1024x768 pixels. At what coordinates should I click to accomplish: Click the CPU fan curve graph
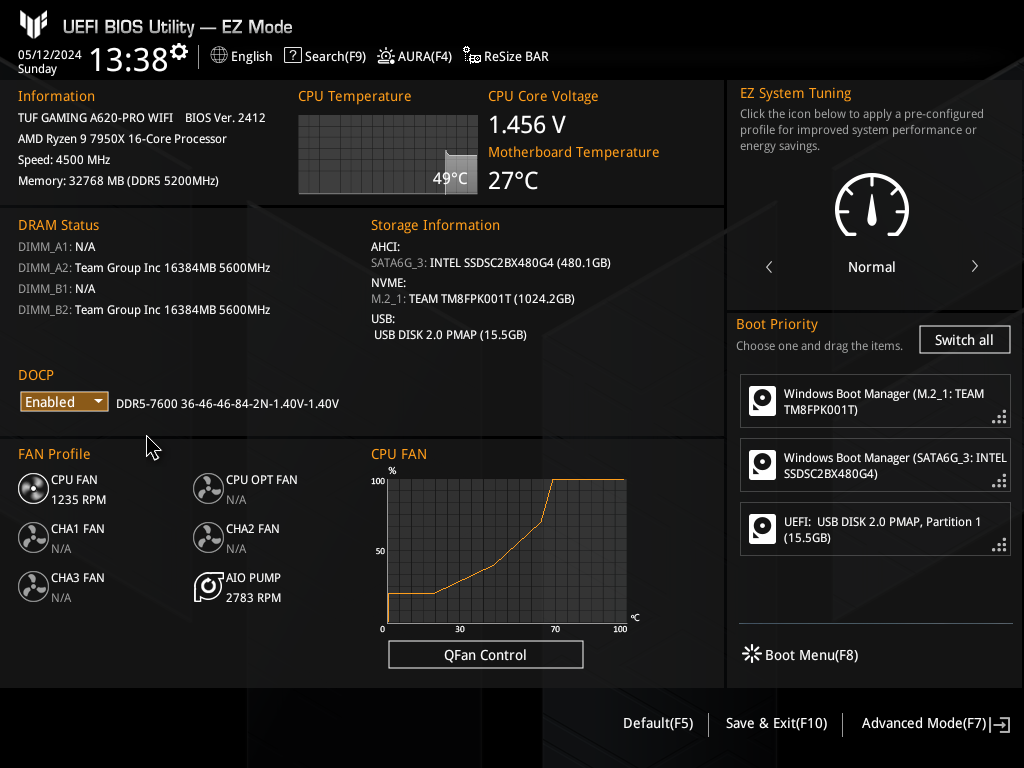click(507, 551)
